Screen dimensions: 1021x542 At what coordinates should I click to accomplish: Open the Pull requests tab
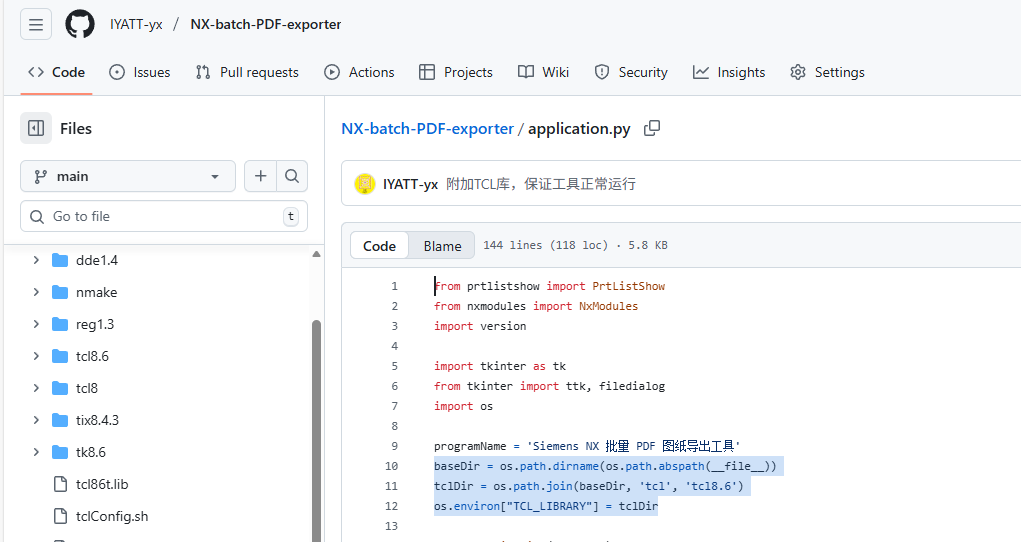point(247,72)
